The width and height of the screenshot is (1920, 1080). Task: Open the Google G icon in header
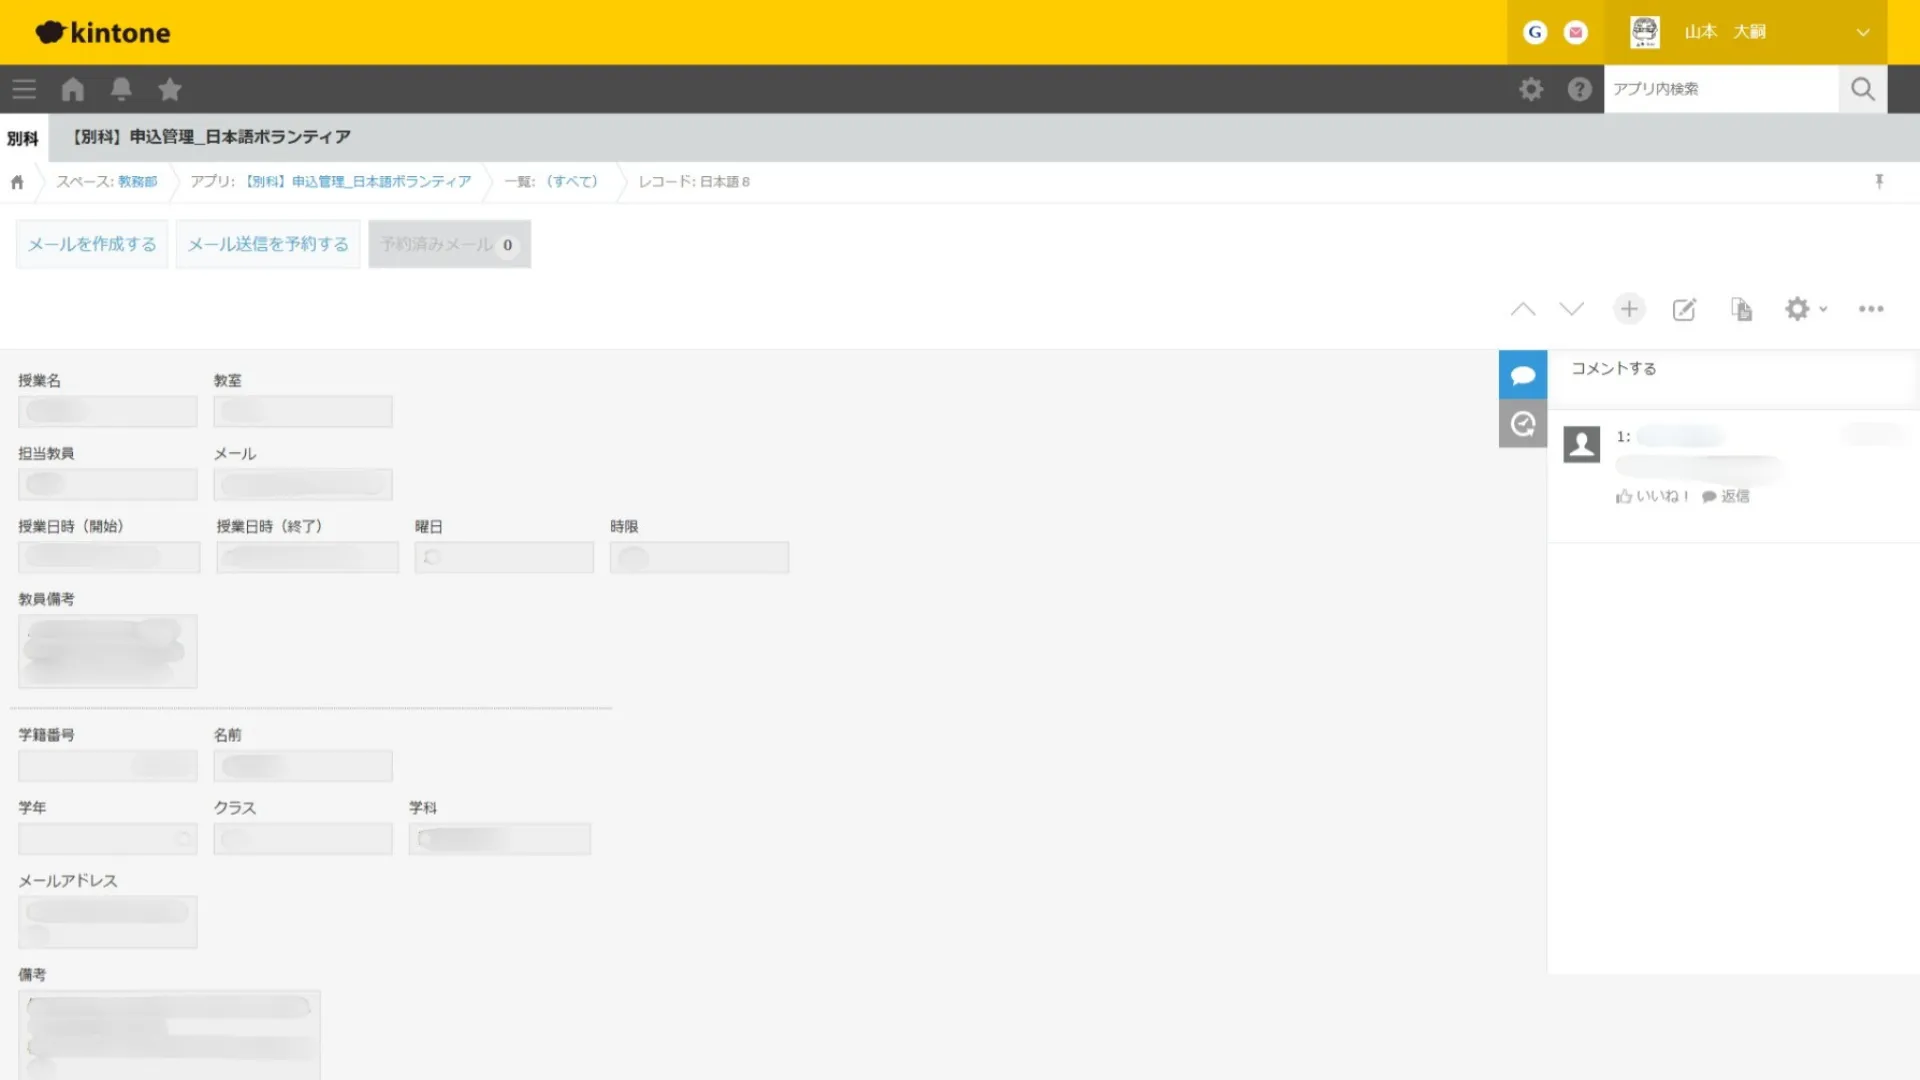pos(1534,32)
